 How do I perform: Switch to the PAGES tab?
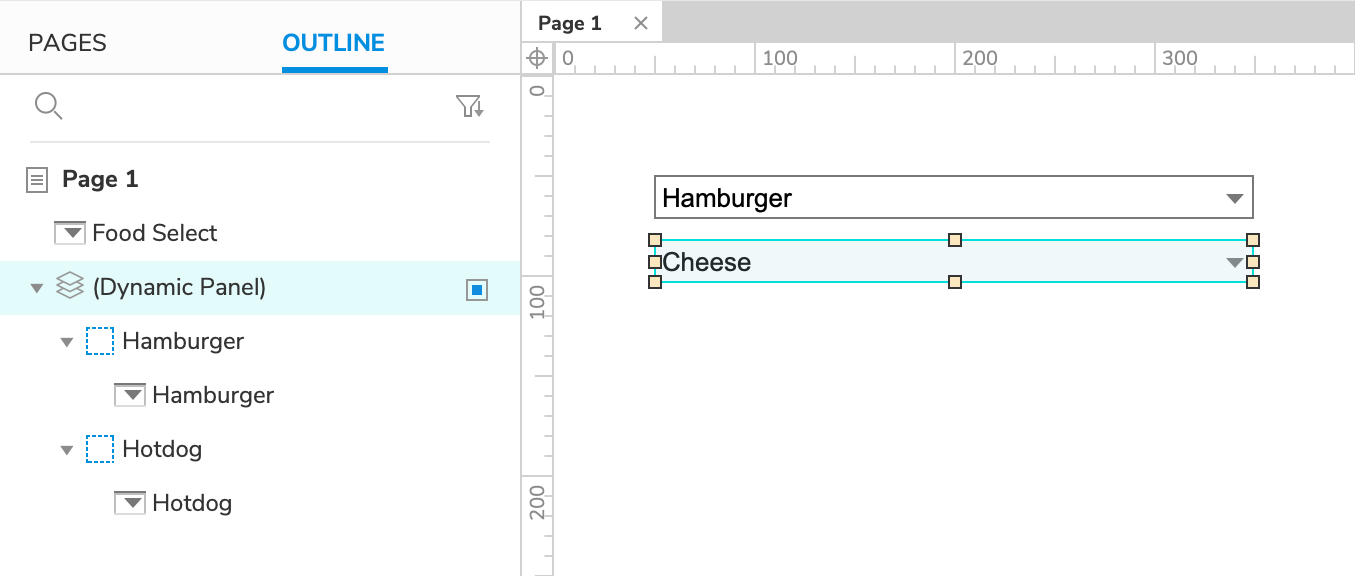coord(67,43)
